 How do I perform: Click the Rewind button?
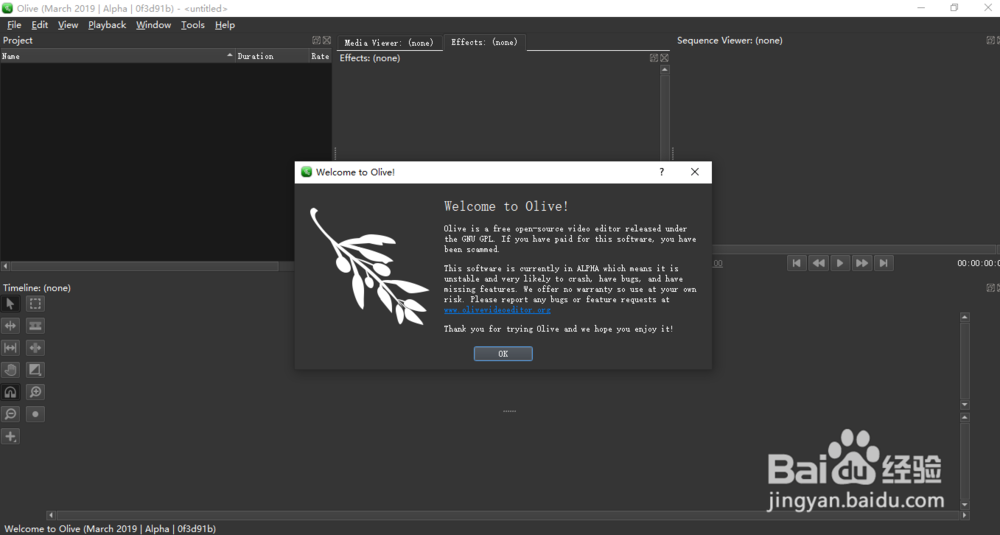pyautogui.click(x=818, y=263)
